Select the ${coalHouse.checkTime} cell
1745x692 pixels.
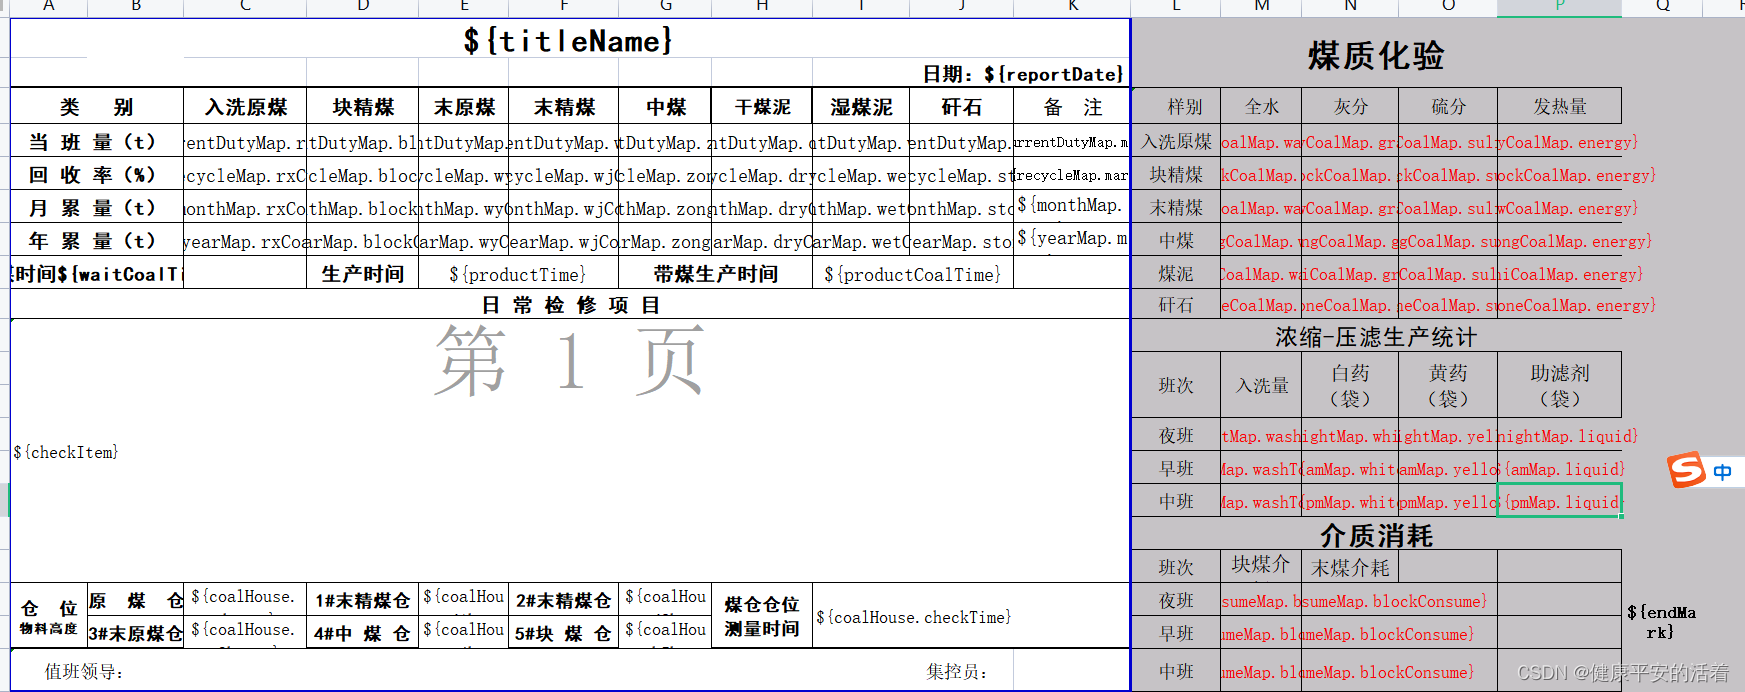(971, 617)
